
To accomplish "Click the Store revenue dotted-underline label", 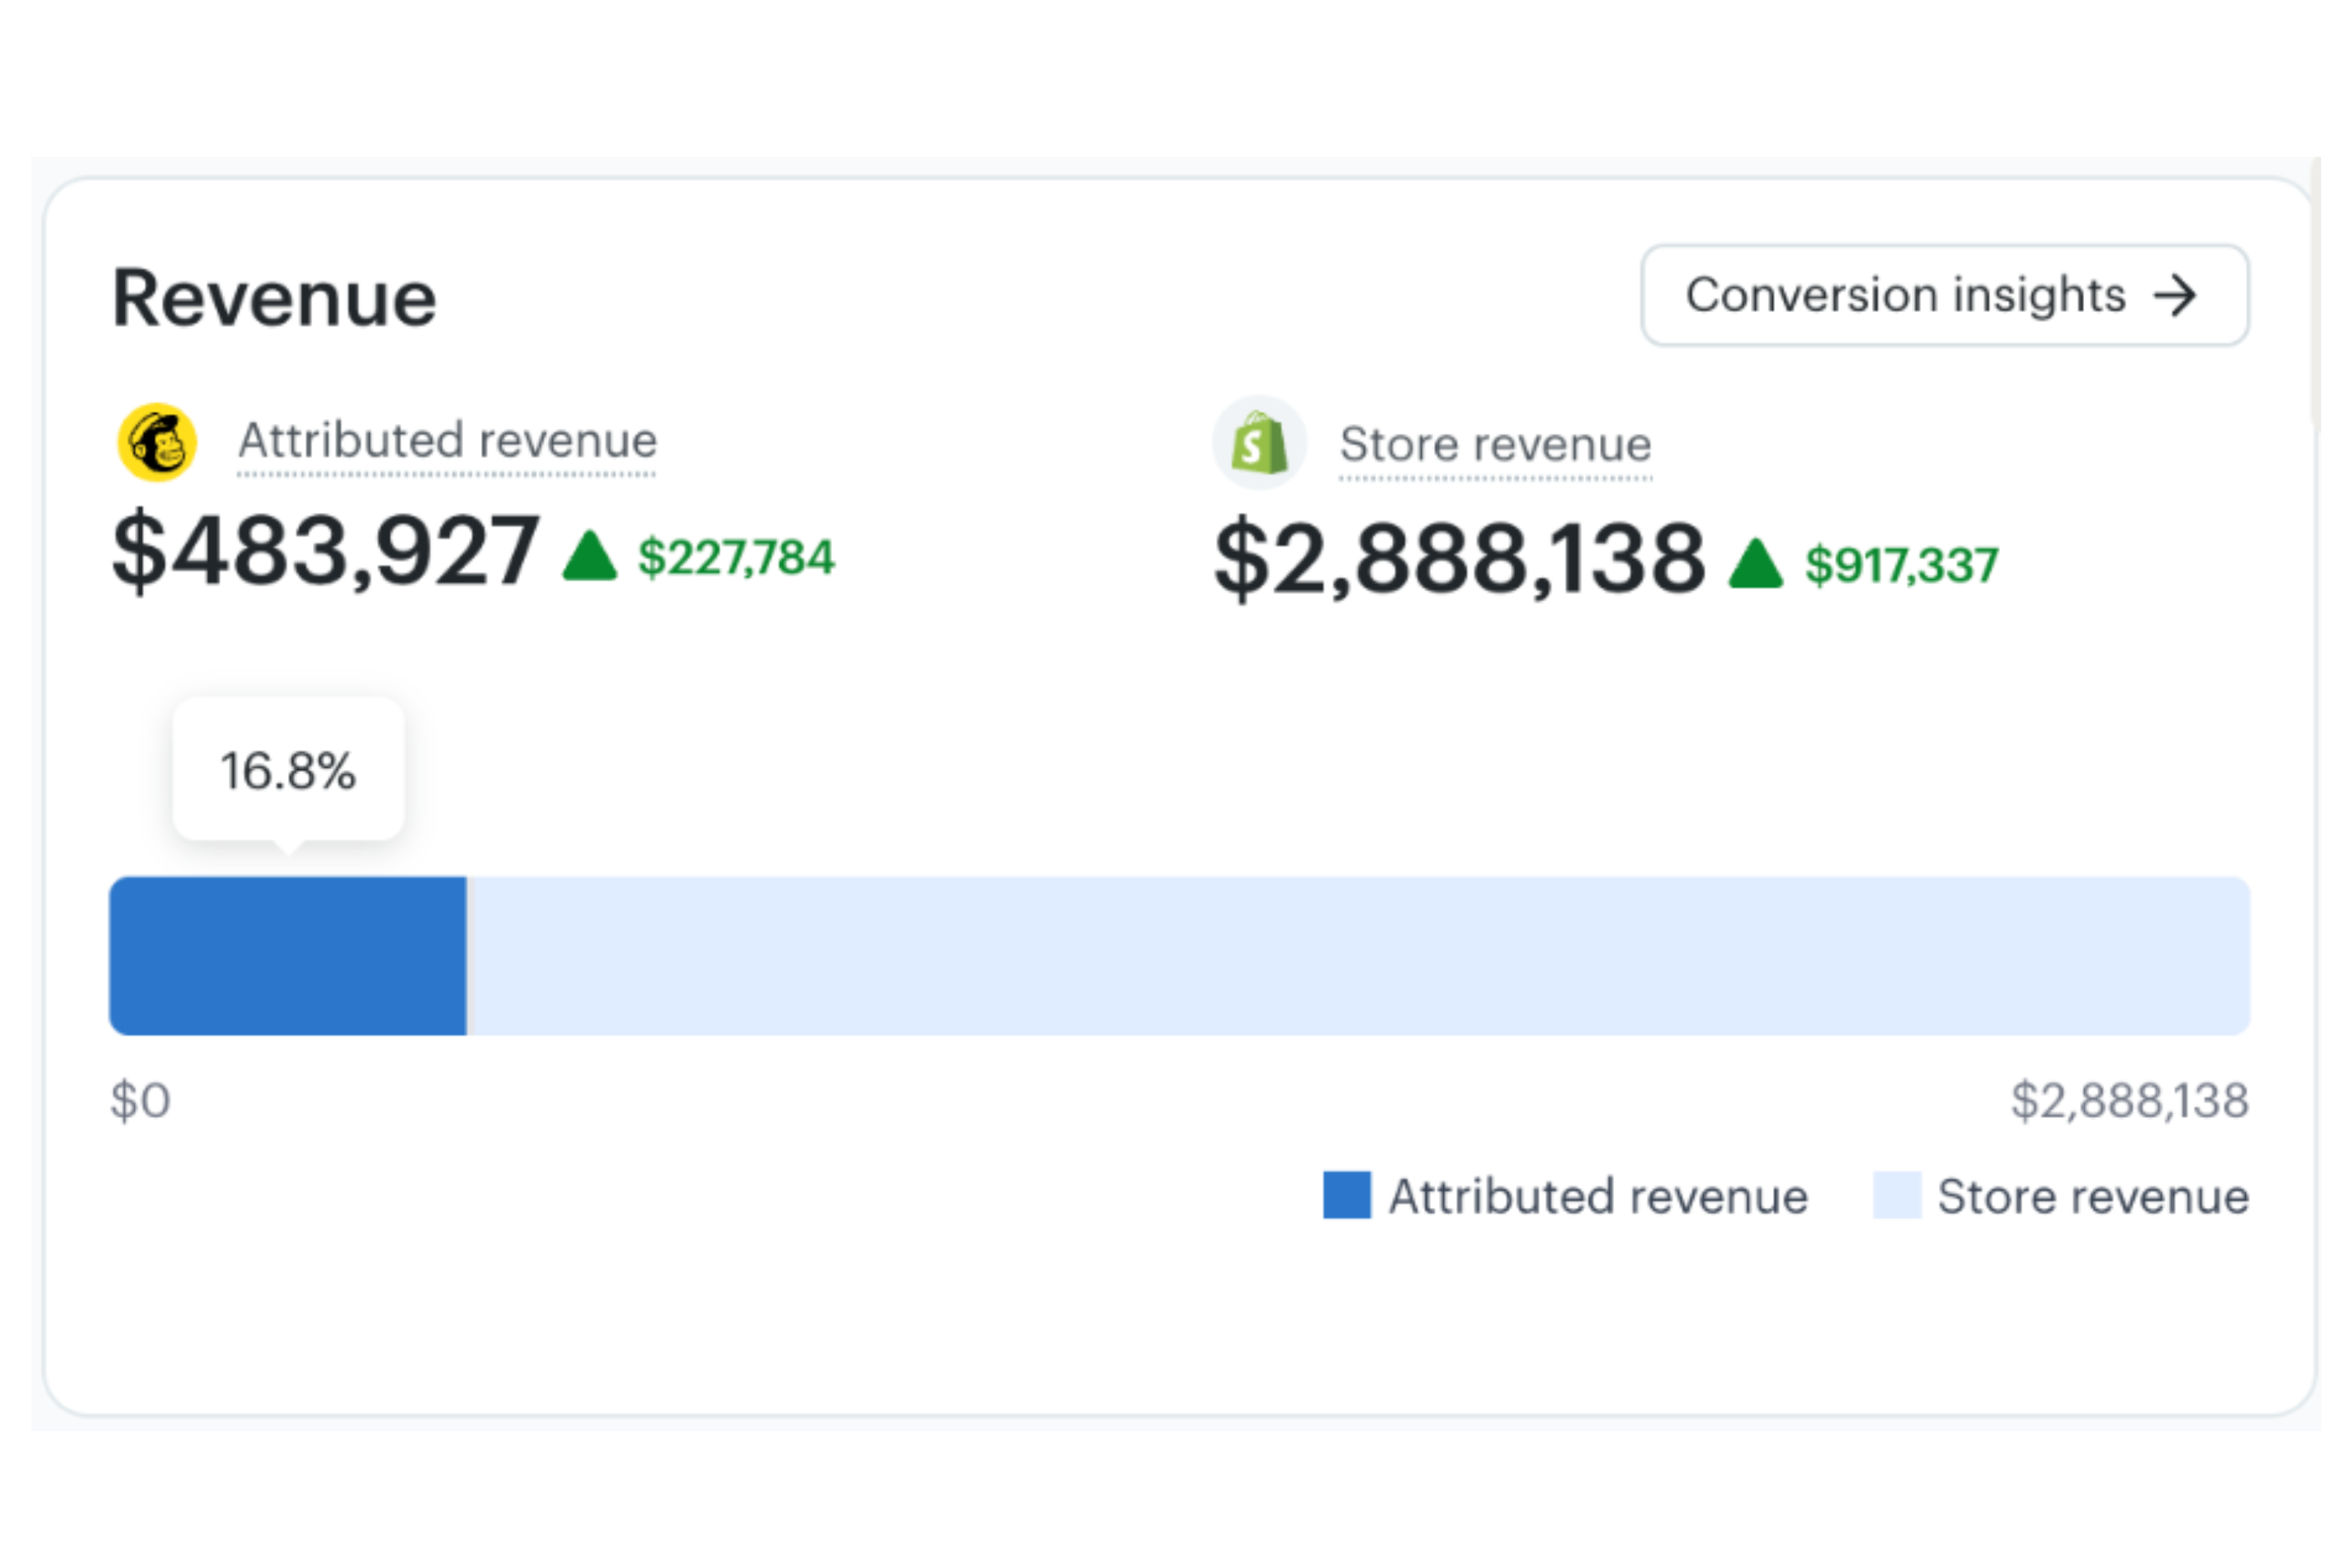I will click(x=1495, y=445).
